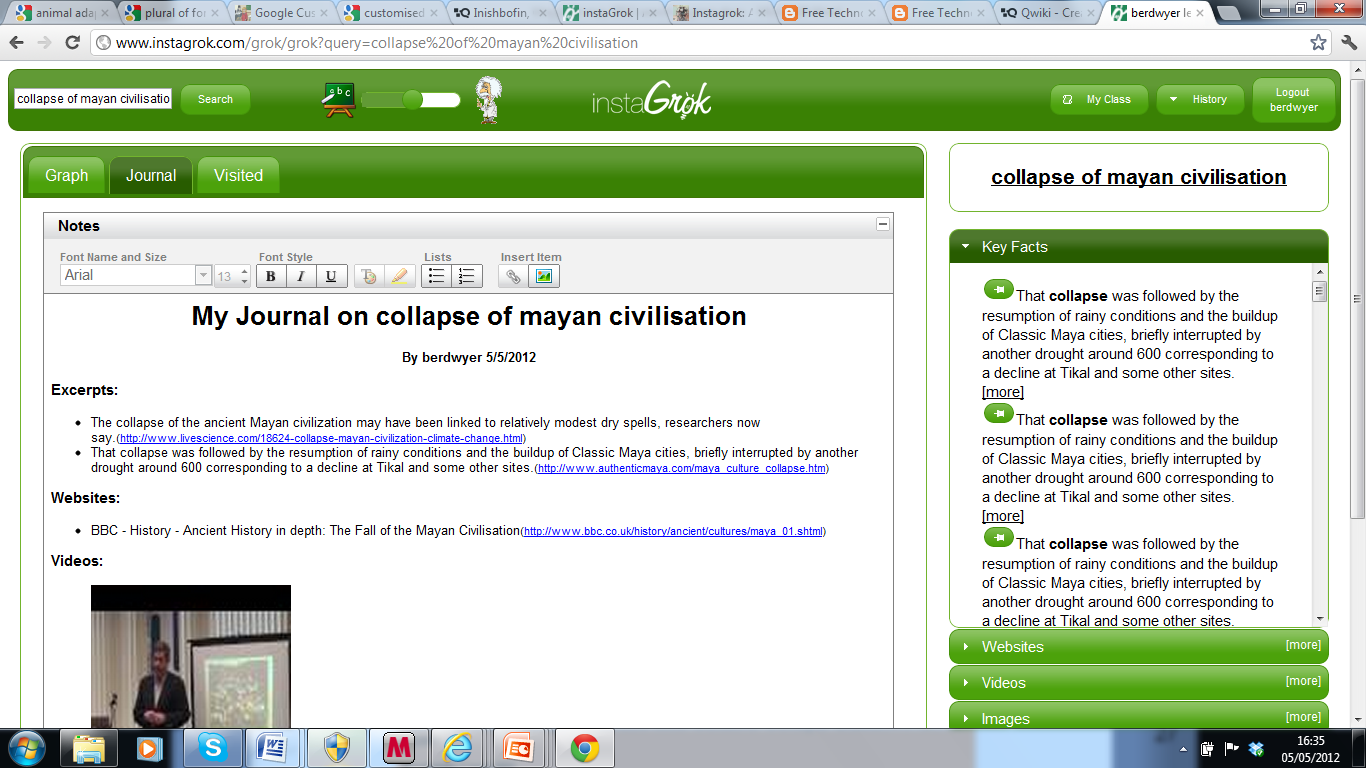Image resolution: width=1366 pixels, height=768 pixels.
Task: Toggle bold formatting in Notes toolbar
Action: pos(271,276)
